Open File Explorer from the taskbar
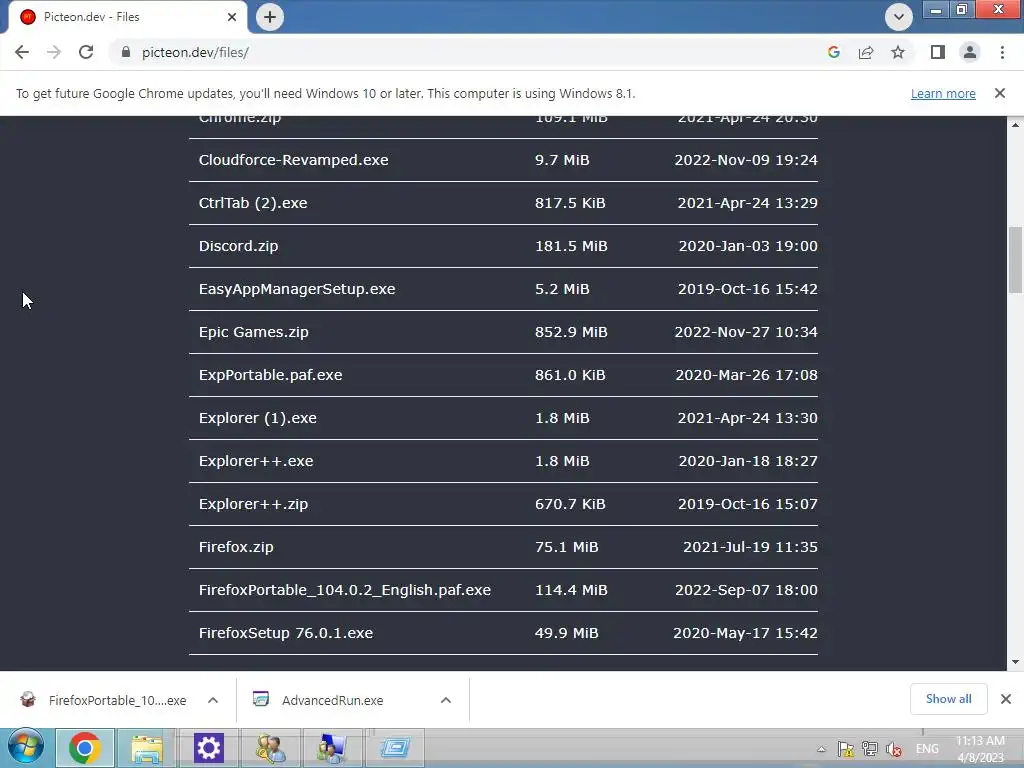The image size is (1024, 768). coord(146,748)
